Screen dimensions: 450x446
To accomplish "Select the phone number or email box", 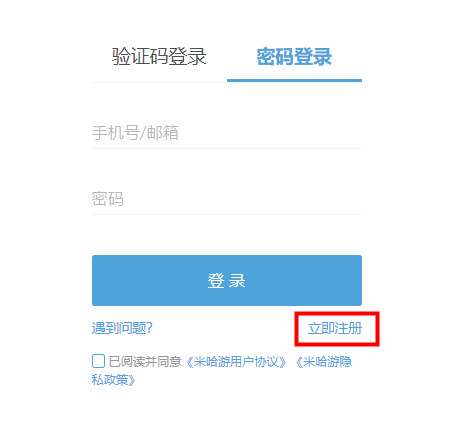I will (x=227, y=133).
